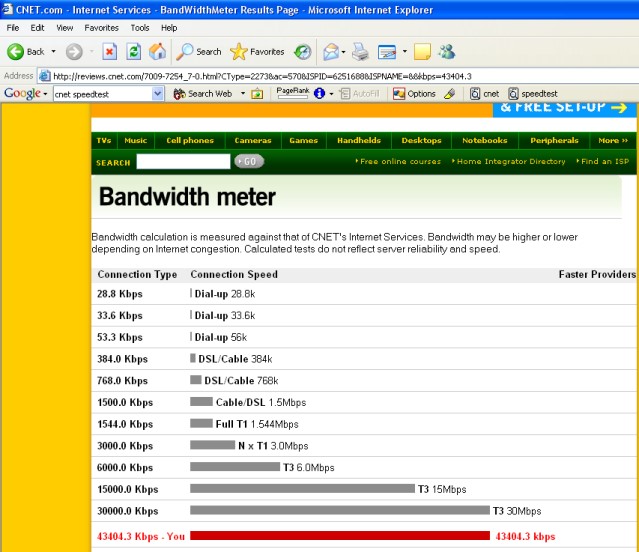639x552 pixels.
Task: Click the AutoFill toolbar button
Action: click(360, 94)
